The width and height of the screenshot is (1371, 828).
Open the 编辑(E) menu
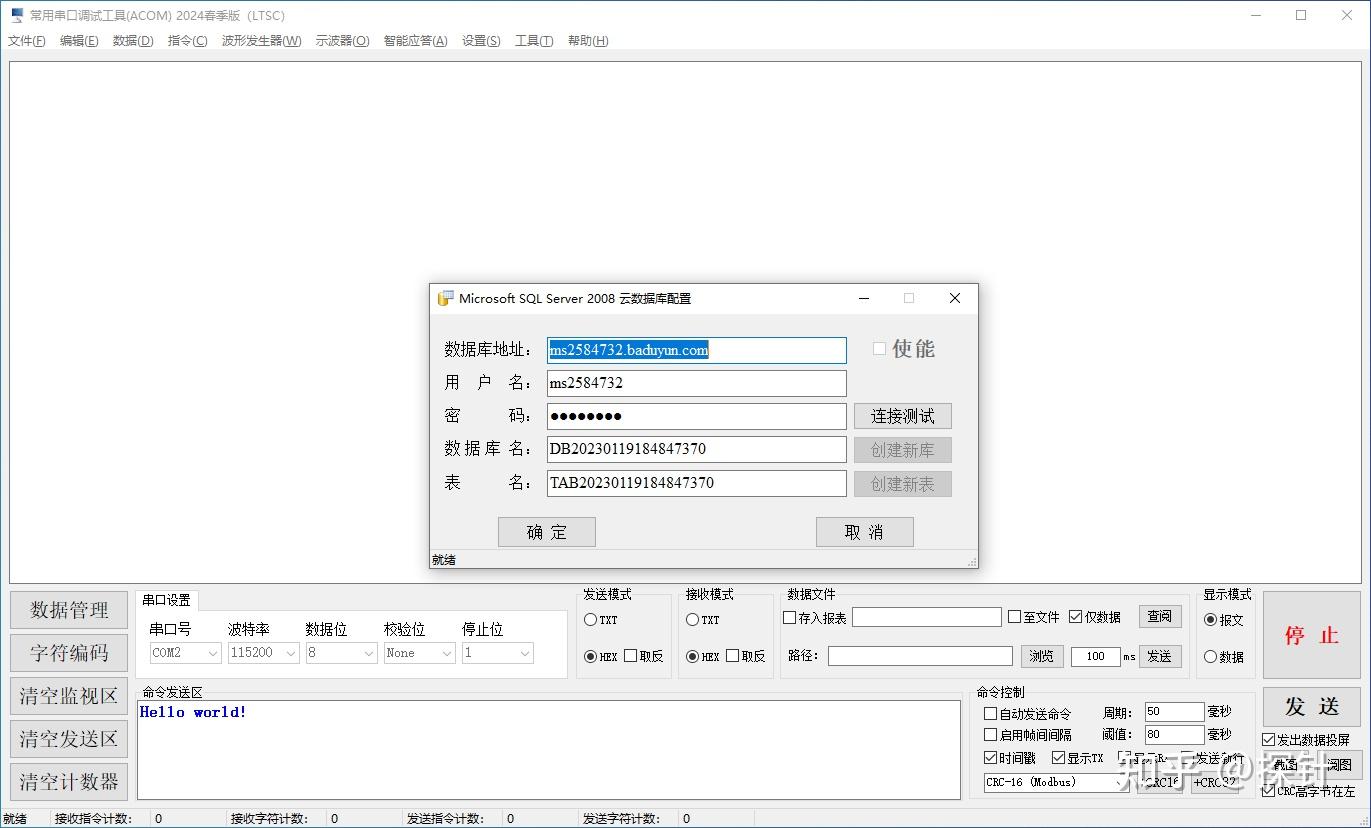coord(79,41)
